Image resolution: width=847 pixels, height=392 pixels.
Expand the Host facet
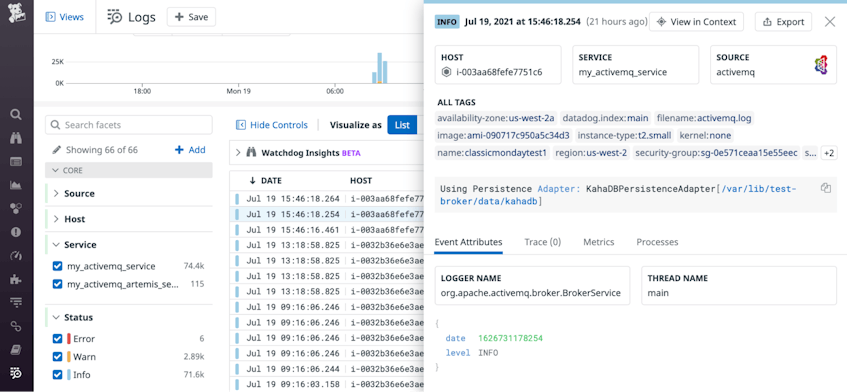coord(56,219)
